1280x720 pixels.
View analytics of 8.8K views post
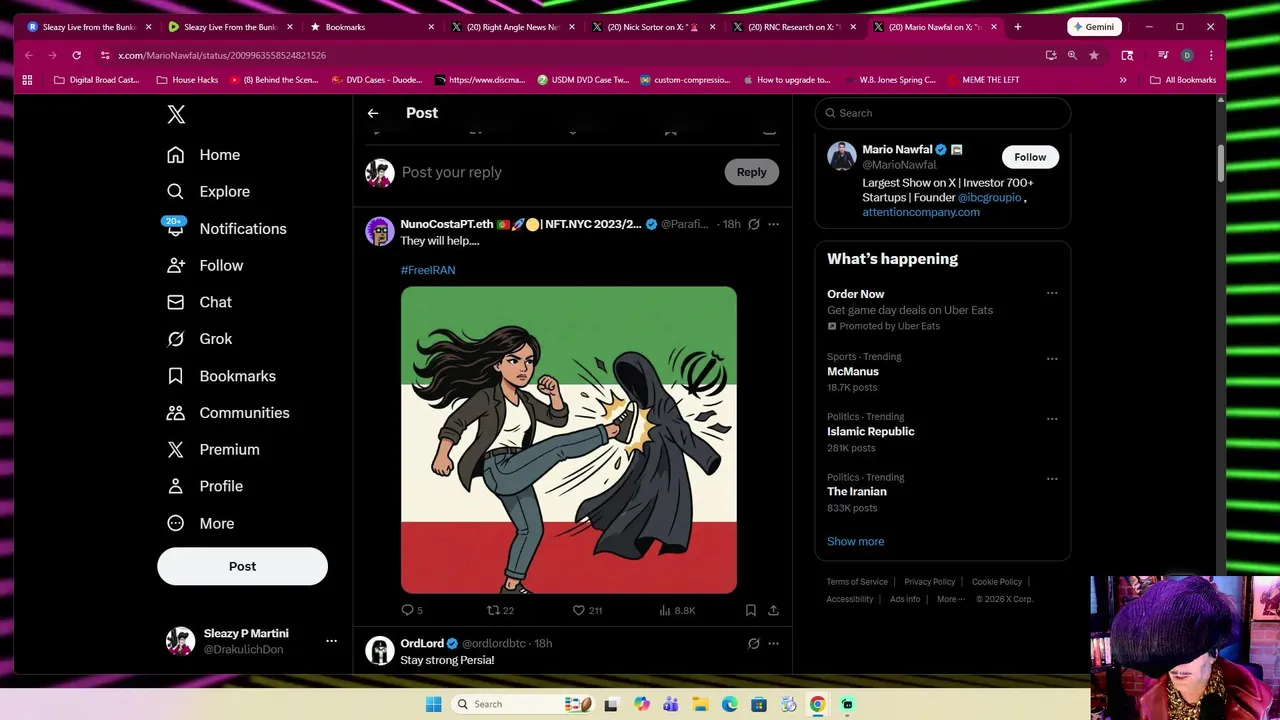tap(677, 610)
